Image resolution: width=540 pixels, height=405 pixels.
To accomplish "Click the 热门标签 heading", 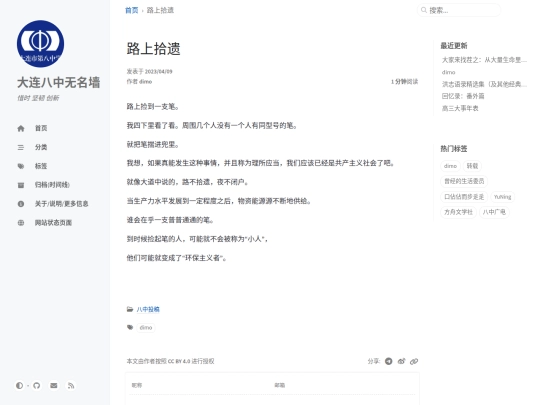I will [x=454, y=149].
